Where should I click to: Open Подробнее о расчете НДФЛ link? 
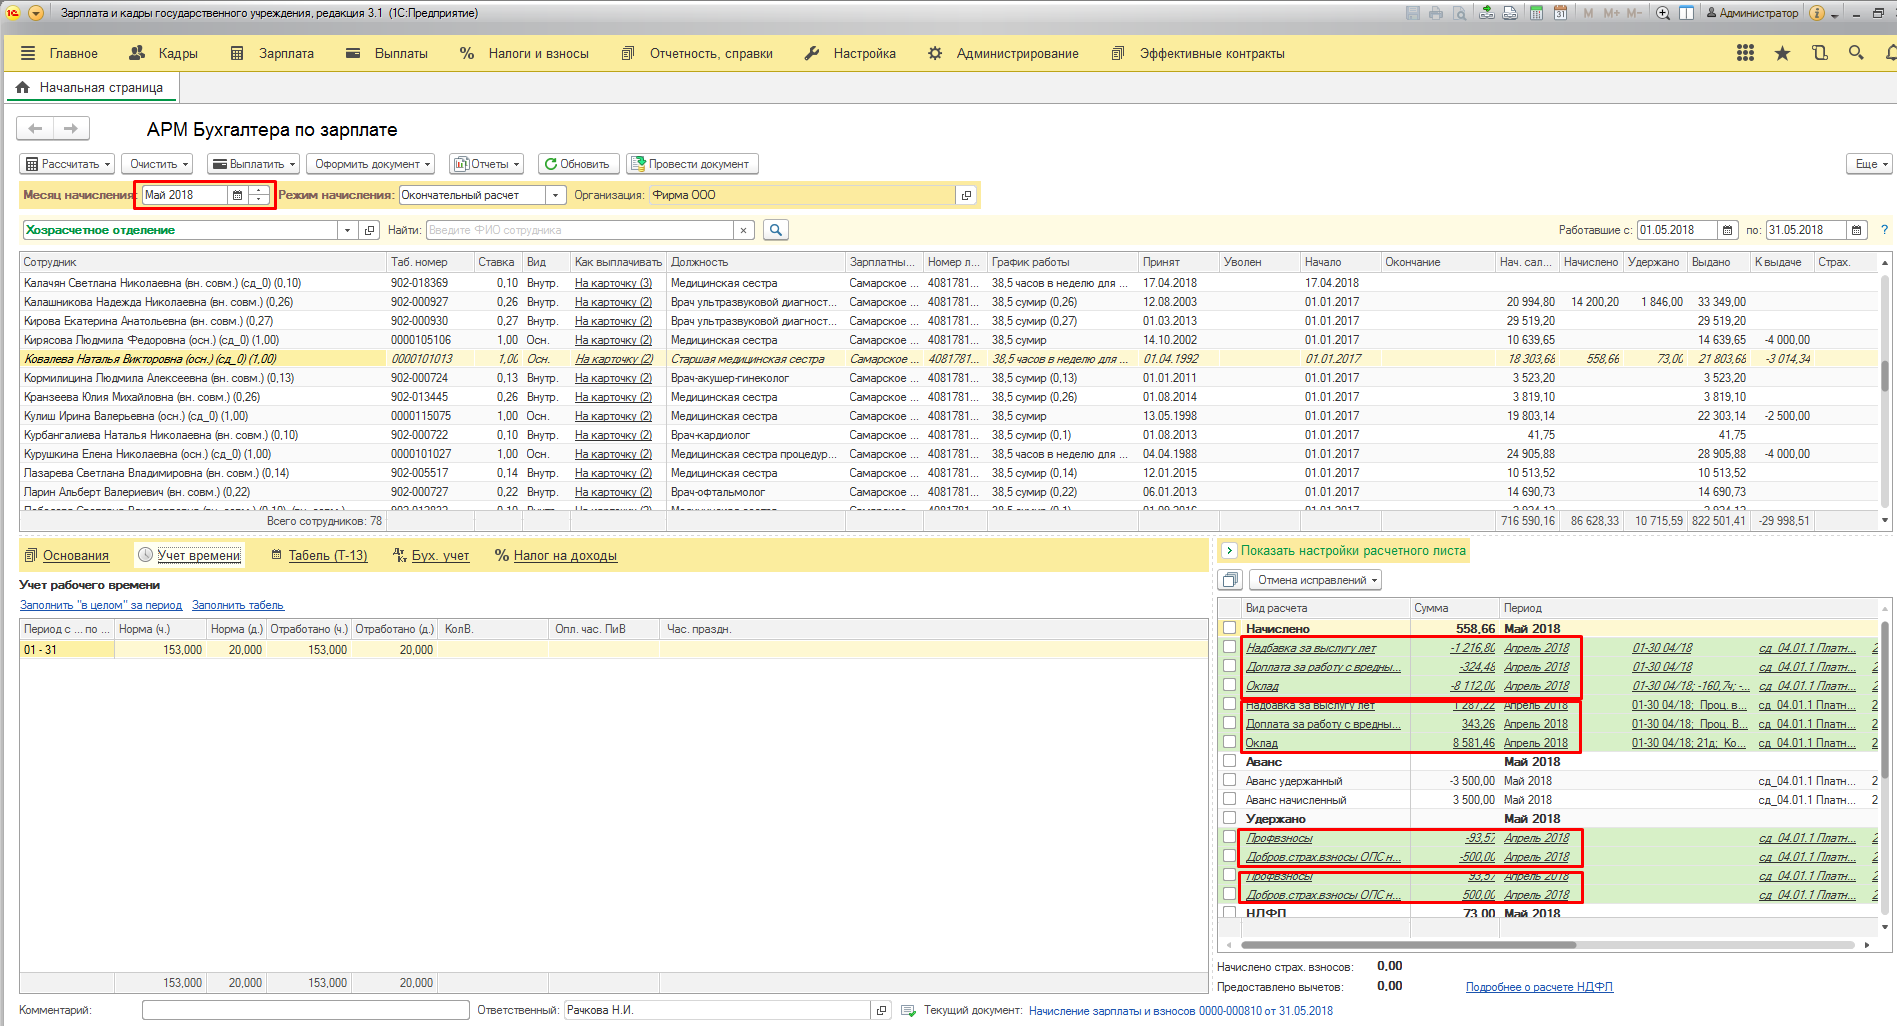pyautogui.click(x=1538, y=987)
